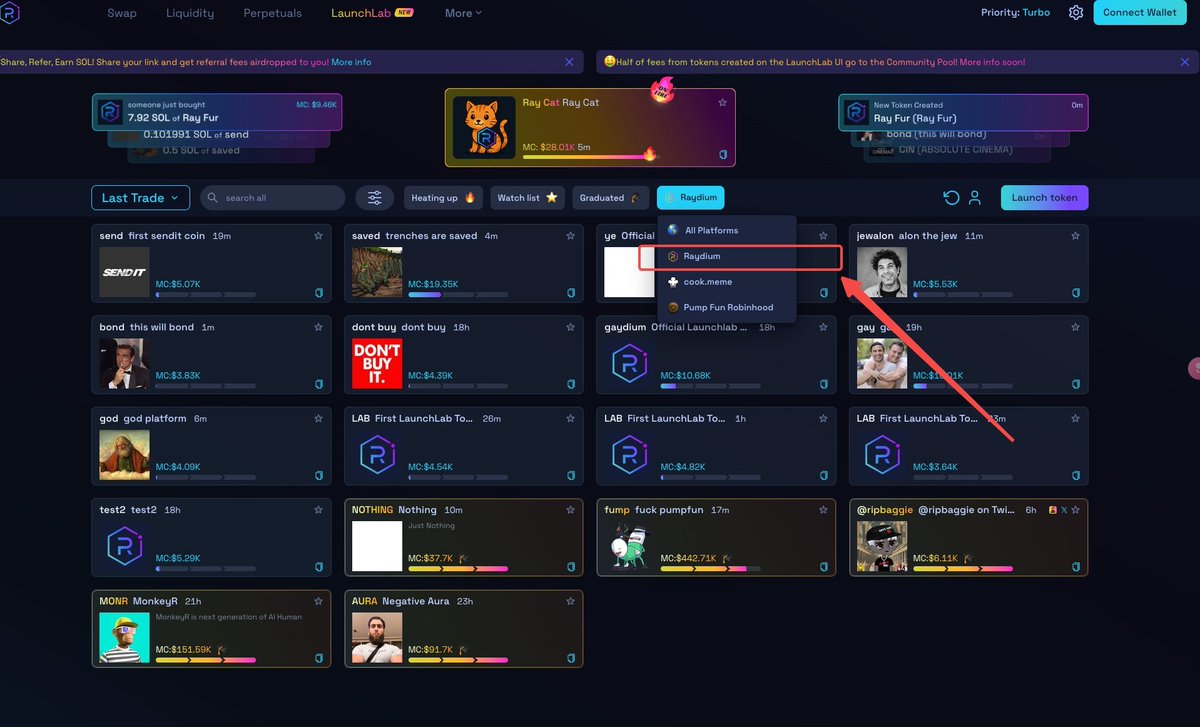Star the Ray Cat featured card
The image size is (1200, 727).
pyautogui.click(x=722, y=103)
